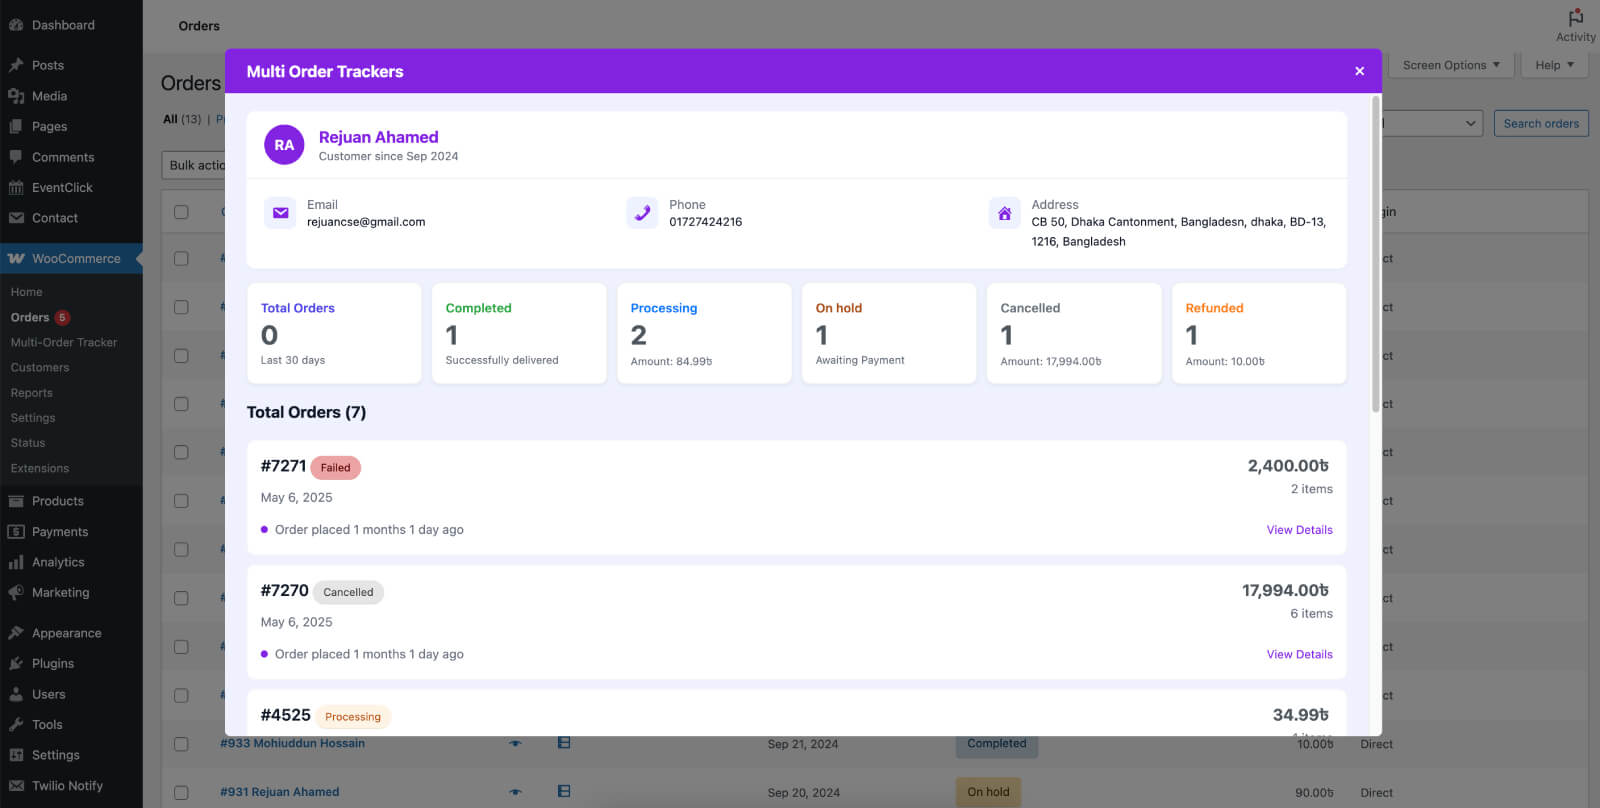Select the Refunded stat card
The image size is (1600, 808).
pos(1259,333)
